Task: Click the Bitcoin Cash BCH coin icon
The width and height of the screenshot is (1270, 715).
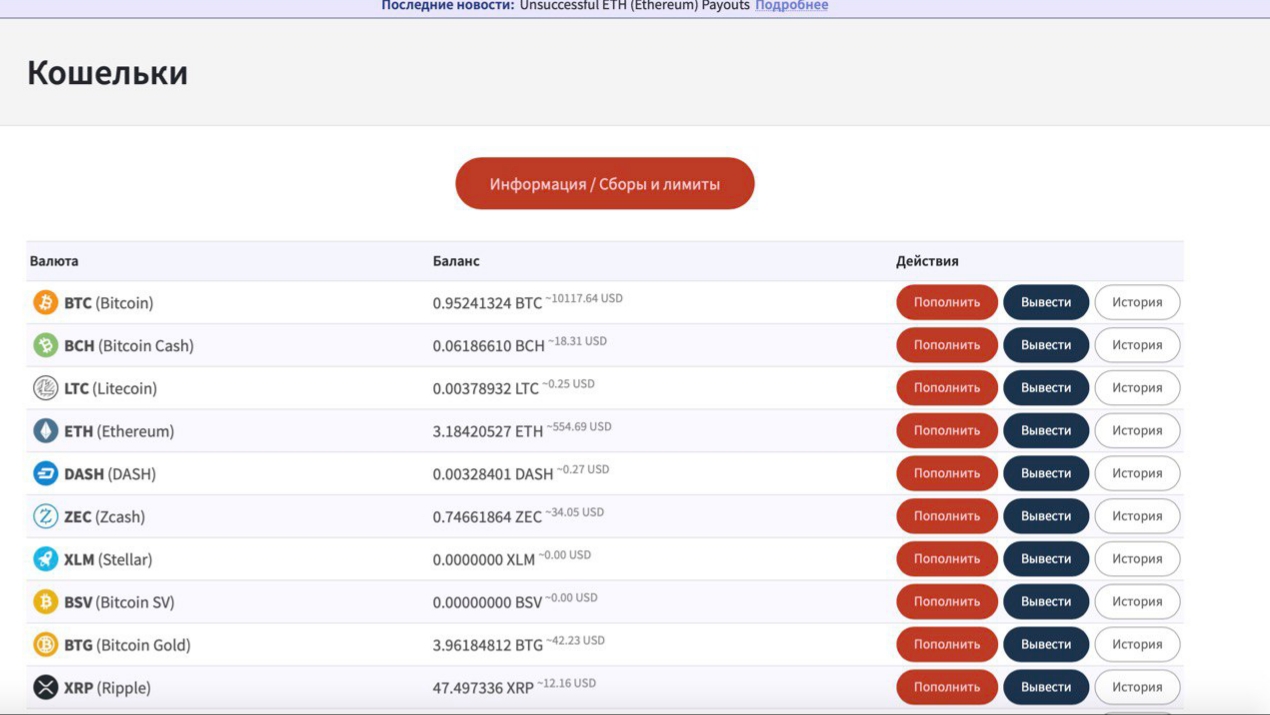Action: tap(46, 345)
